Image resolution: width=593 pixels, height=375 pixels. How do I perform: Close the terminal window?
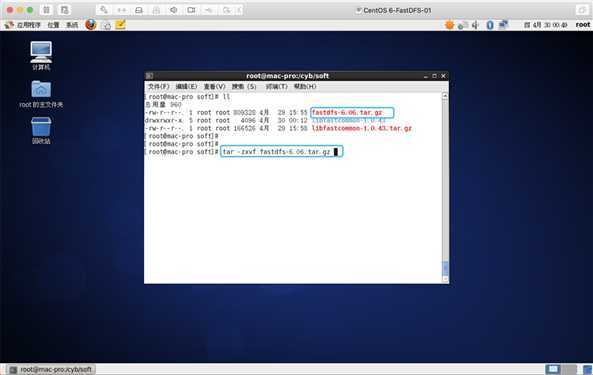[x=443, y=76]
